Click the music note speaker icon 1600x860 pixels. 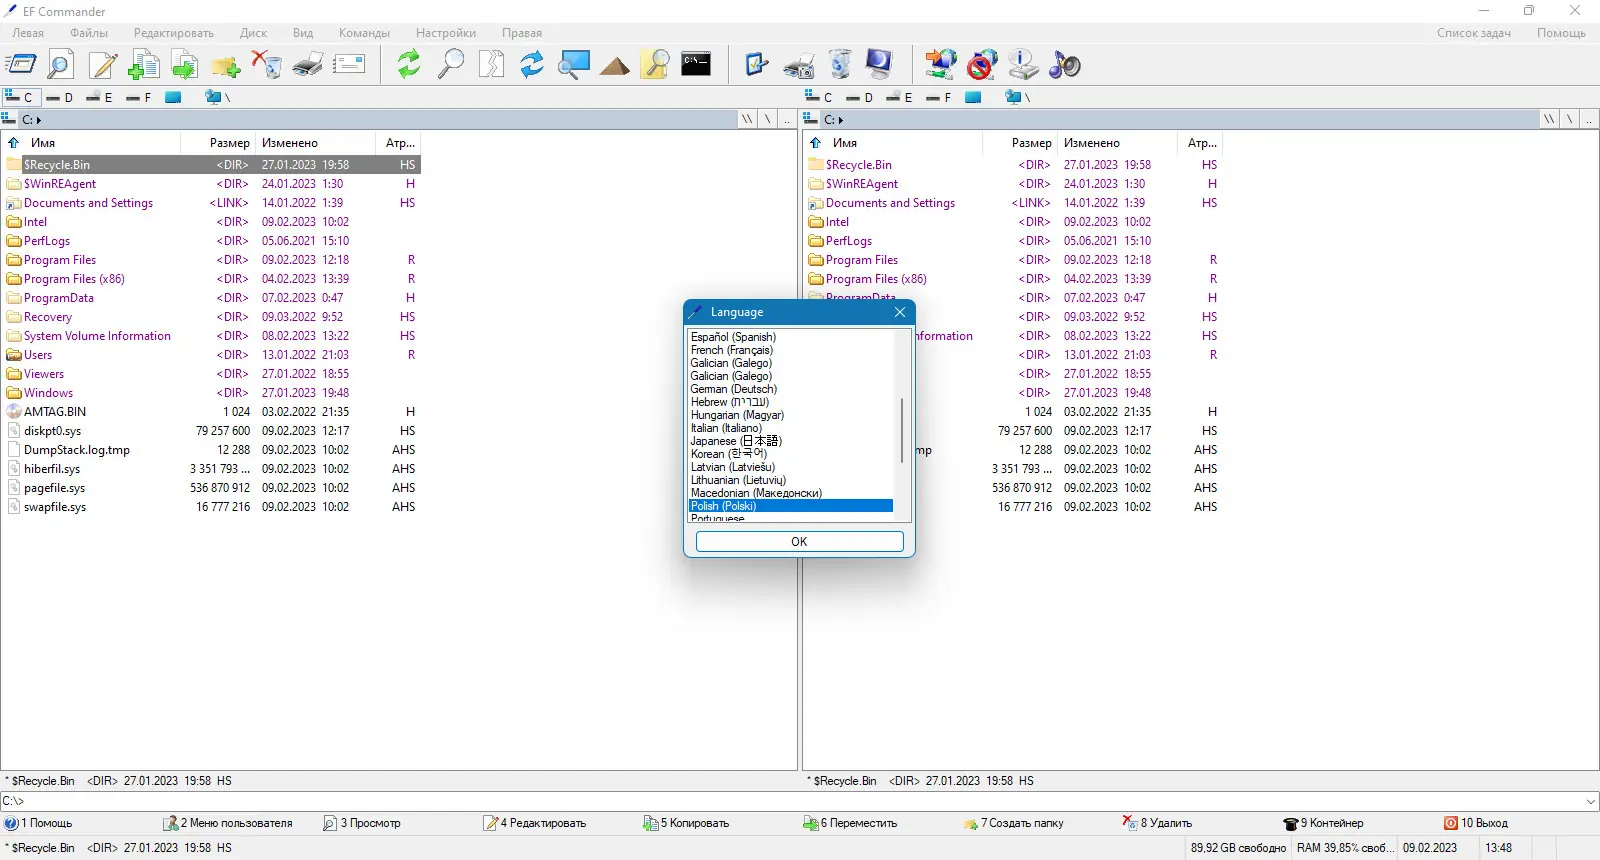pyautogui.click(x=1064, y=65)
